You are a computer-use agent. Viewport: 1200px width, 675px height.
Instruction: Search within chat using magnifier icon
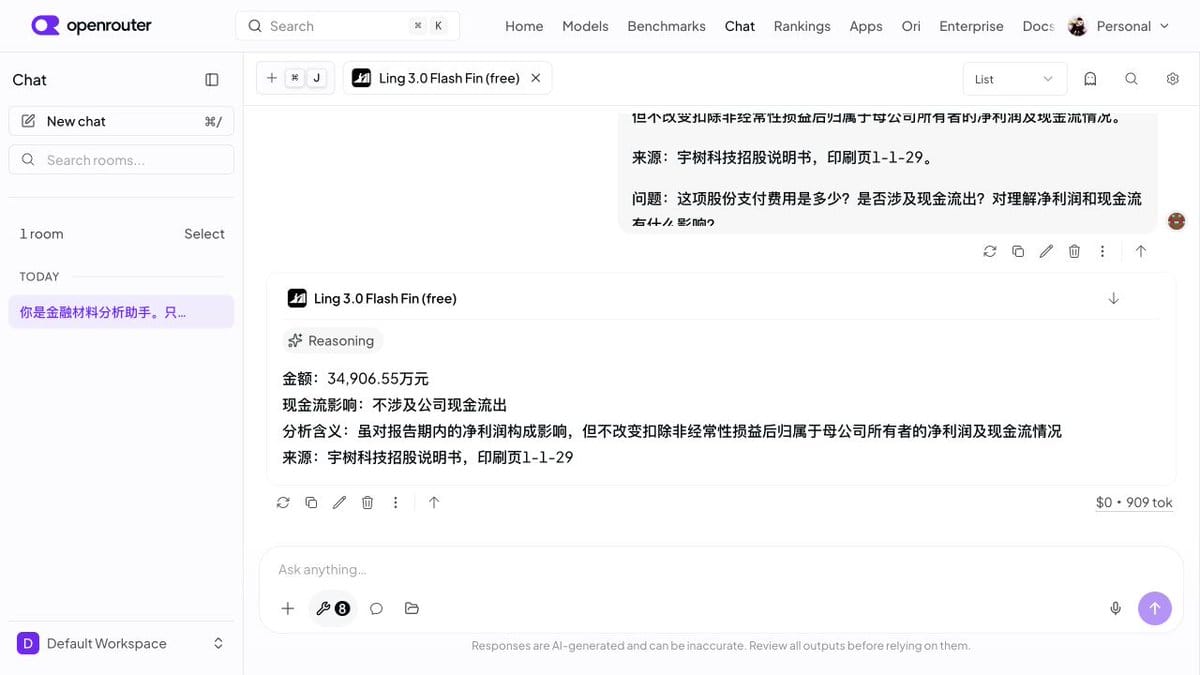[x=1131, y=79]
